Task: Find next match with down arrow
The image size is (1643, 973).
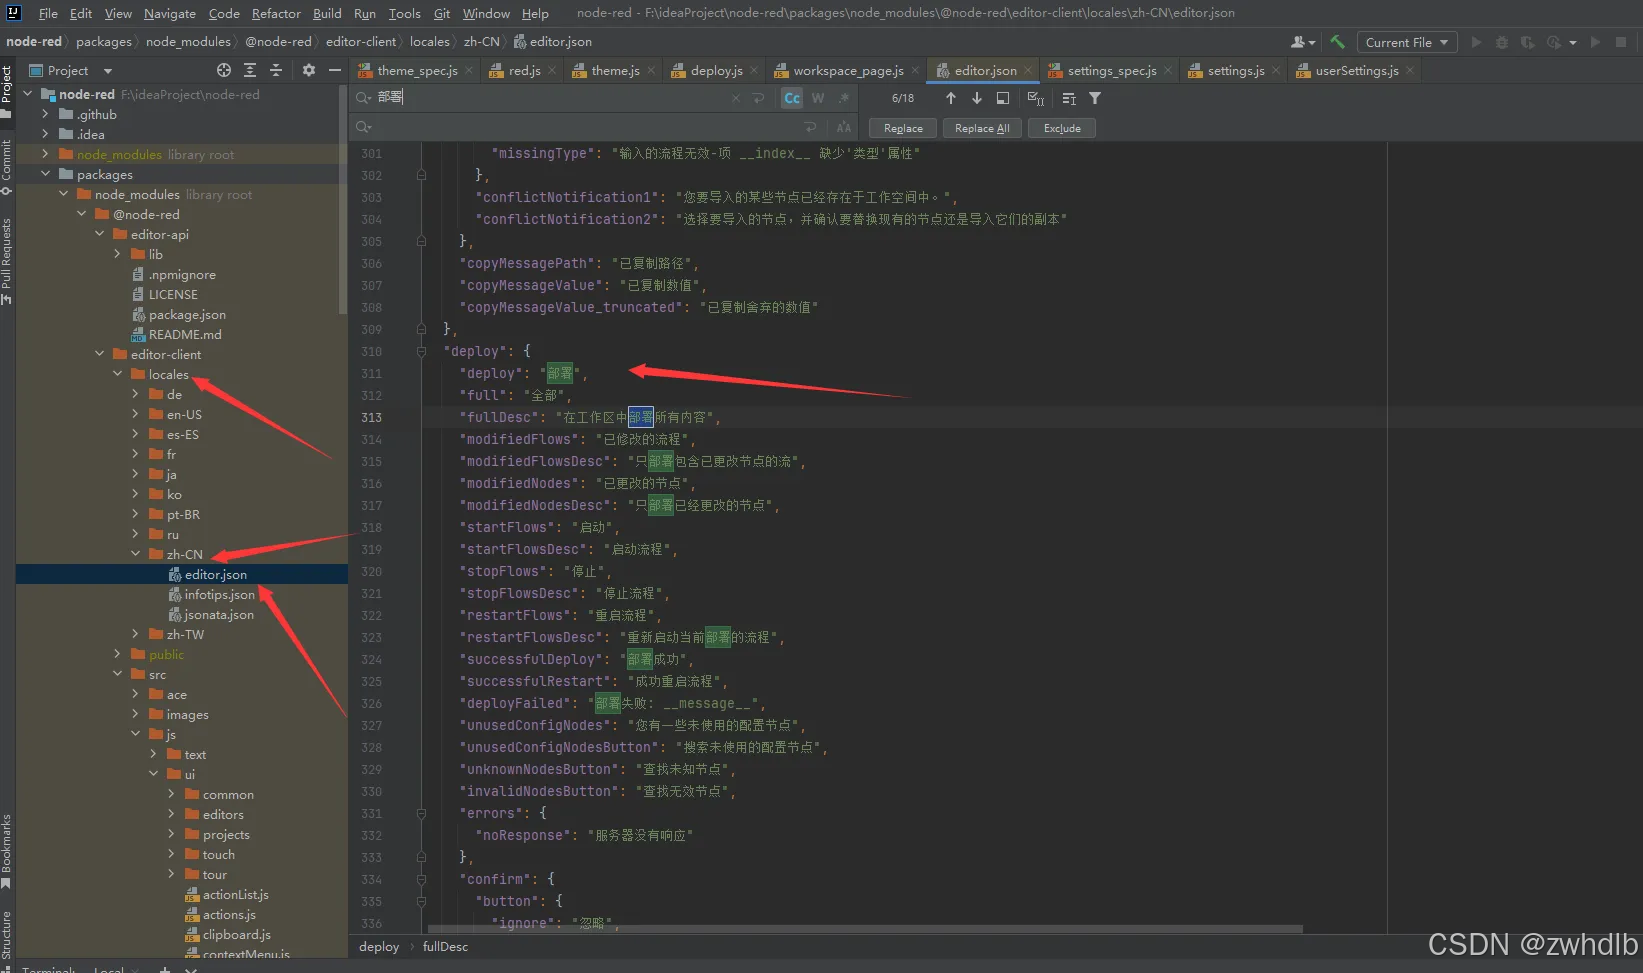Action: pyautogui.click(x=977, y=98)
